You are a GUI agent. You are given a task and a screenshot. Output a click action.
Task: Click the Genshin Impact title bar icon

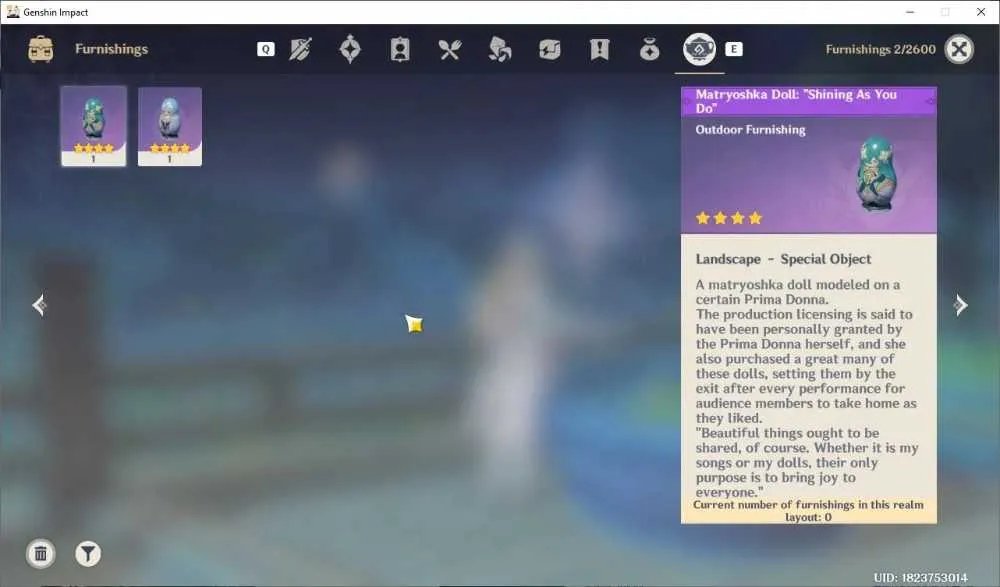click(13, 11)
